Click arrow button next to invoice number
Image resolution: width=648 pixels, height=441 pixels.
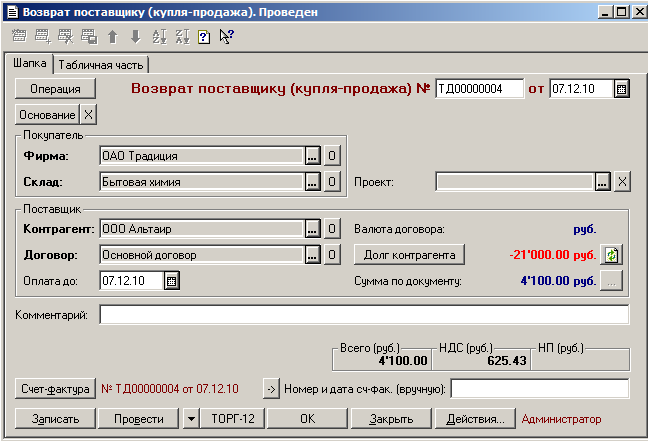point(270,388)
